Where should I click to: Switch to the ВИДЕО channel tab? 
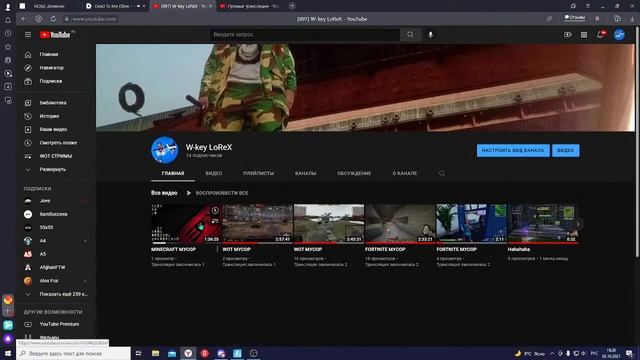pos(214,173)
